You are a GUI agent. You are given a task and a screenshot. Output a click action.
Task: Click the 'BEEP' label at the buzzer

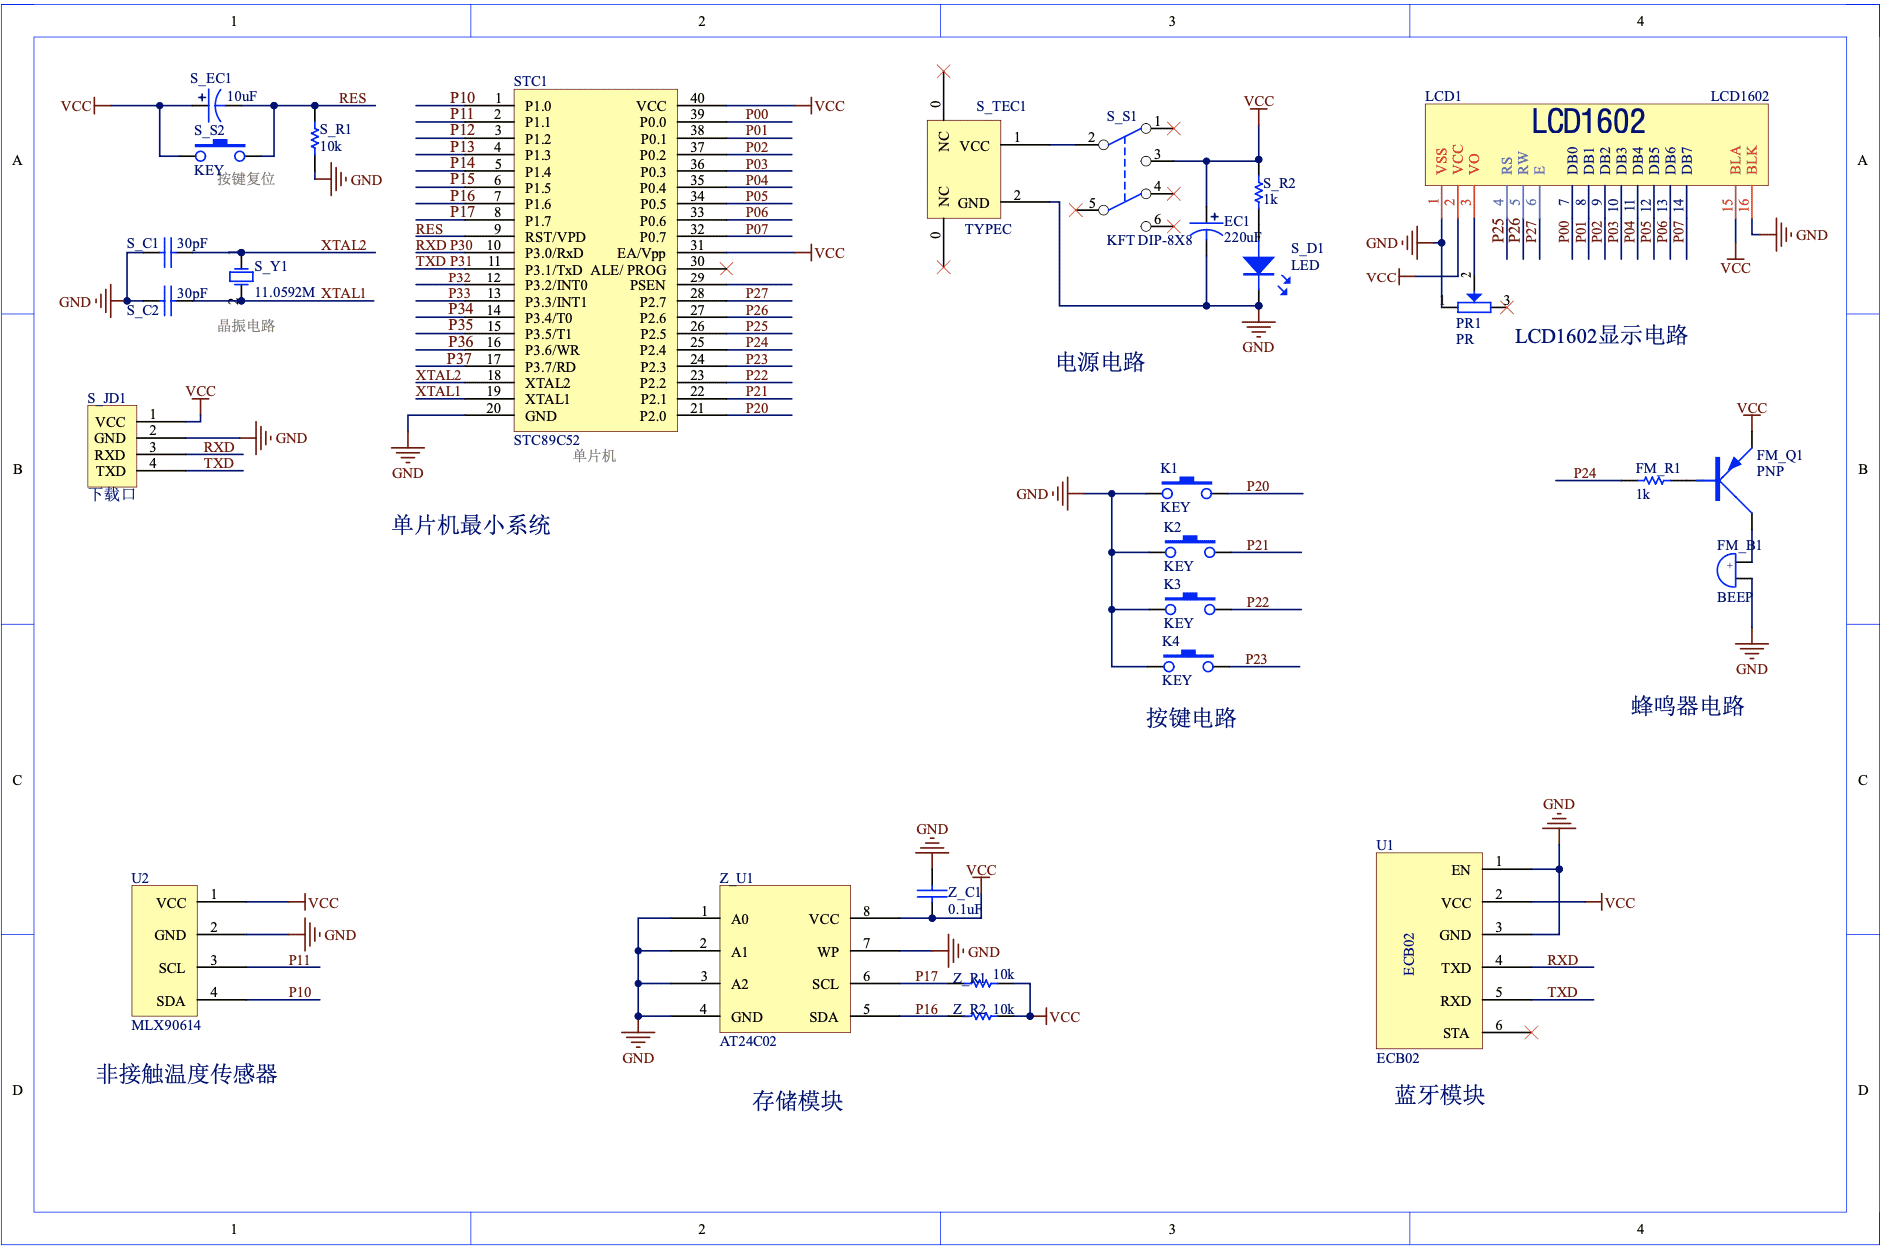pyautogui.click(x=1734, y=597)
